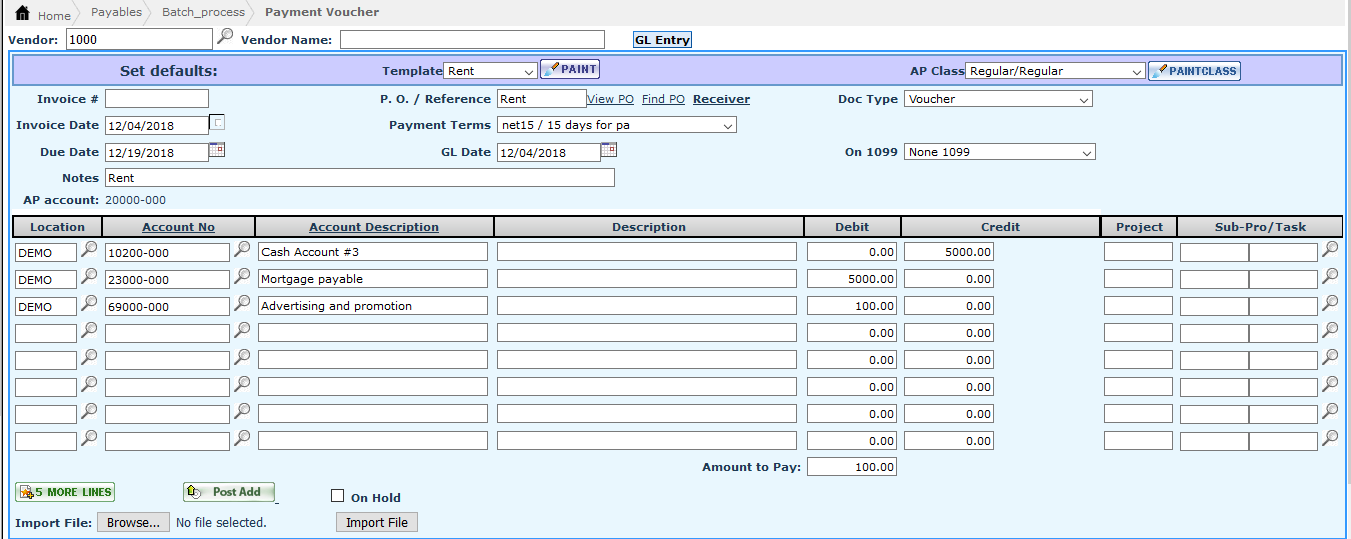
Task: Go to Batch_process breadcrumb item
Action: pos(203,12)
